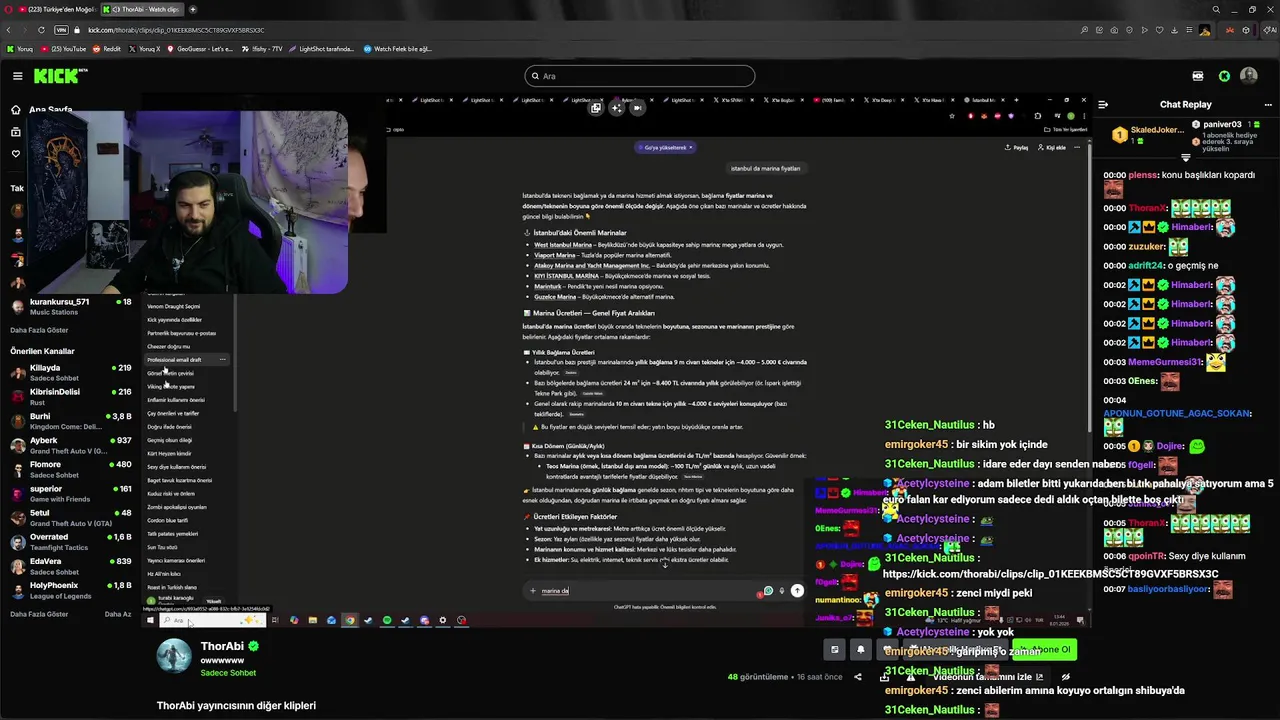Open ThorAbi channel name link

click(222, 647)
